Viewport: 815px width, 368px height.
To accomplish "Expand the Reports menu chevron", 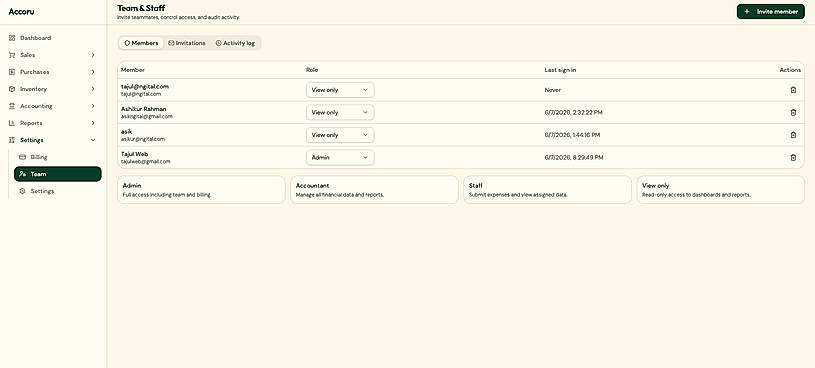I will [x=93, y=123].
